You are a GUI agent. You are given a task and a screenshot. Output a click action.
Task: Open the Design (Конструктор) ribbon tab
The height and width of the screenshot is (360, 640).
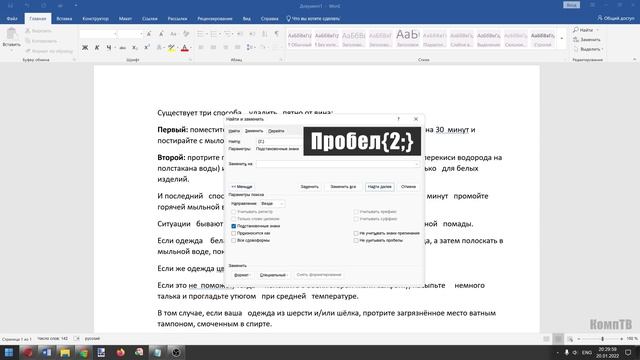click(x=96, y=18)
